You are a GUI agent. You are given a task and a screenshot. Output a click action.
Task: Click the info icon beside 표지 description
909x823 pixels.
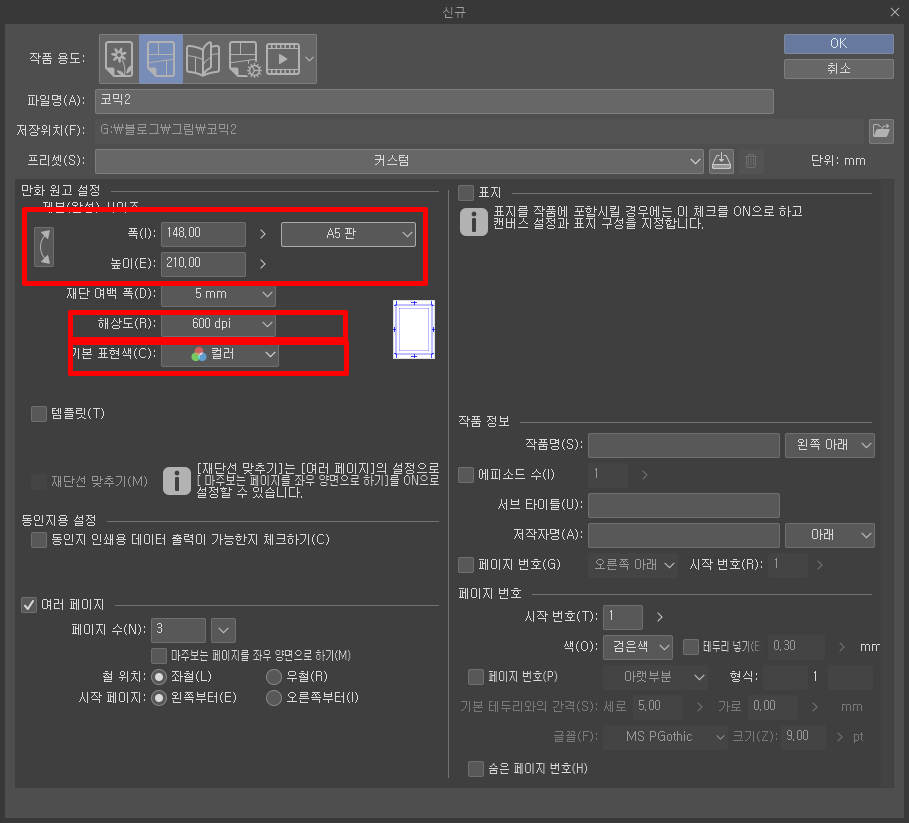(x=474, y=221)
